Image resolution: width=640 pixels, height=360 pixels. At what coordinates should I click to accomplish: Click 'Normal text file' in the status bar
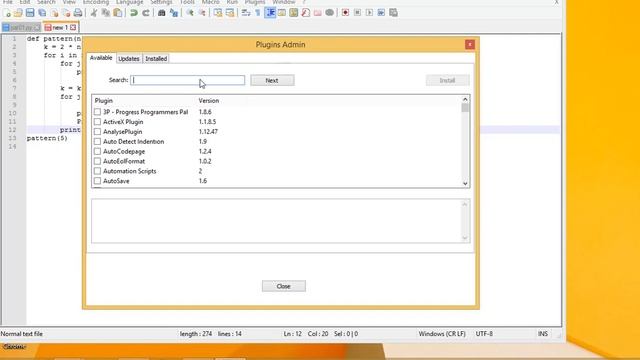pos(22,334)
